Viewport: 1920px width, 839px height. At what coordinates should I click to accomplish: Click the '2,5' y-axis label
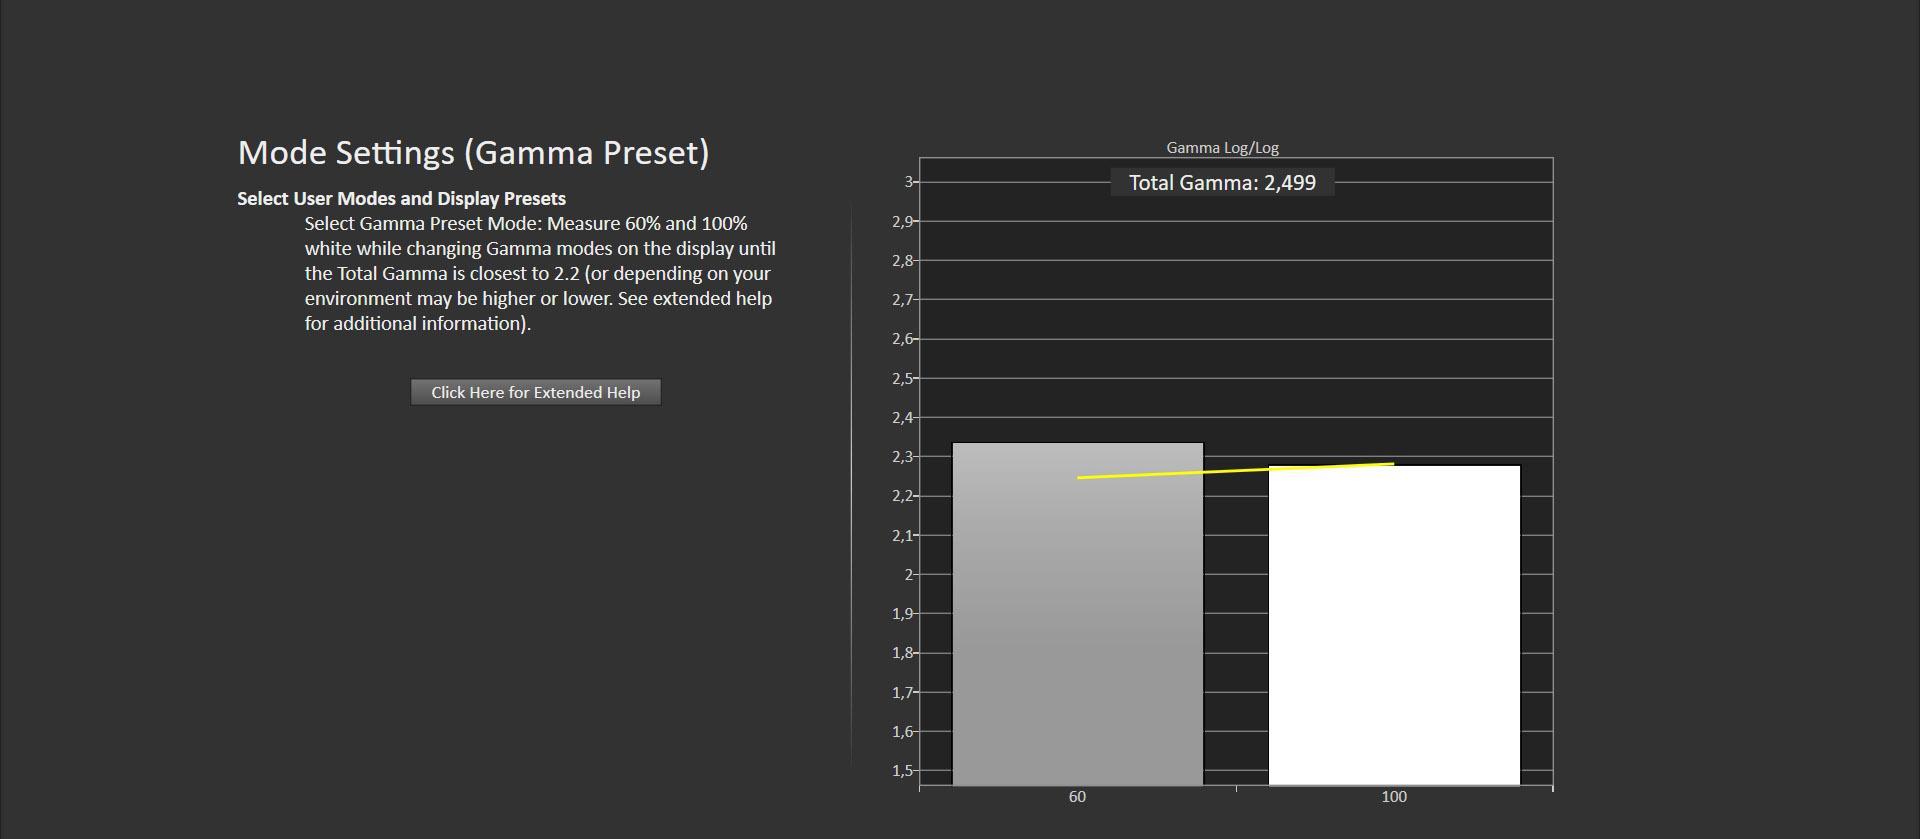[x=902, y=379]
